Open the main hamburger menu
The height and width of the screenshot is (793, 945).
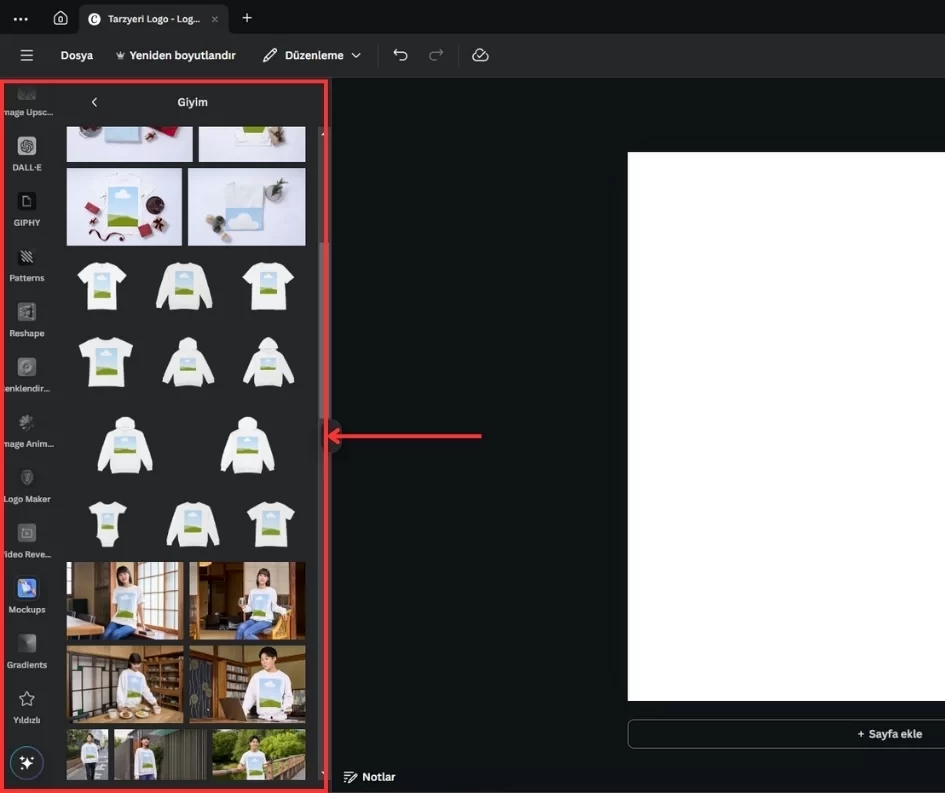coord(27,55)
